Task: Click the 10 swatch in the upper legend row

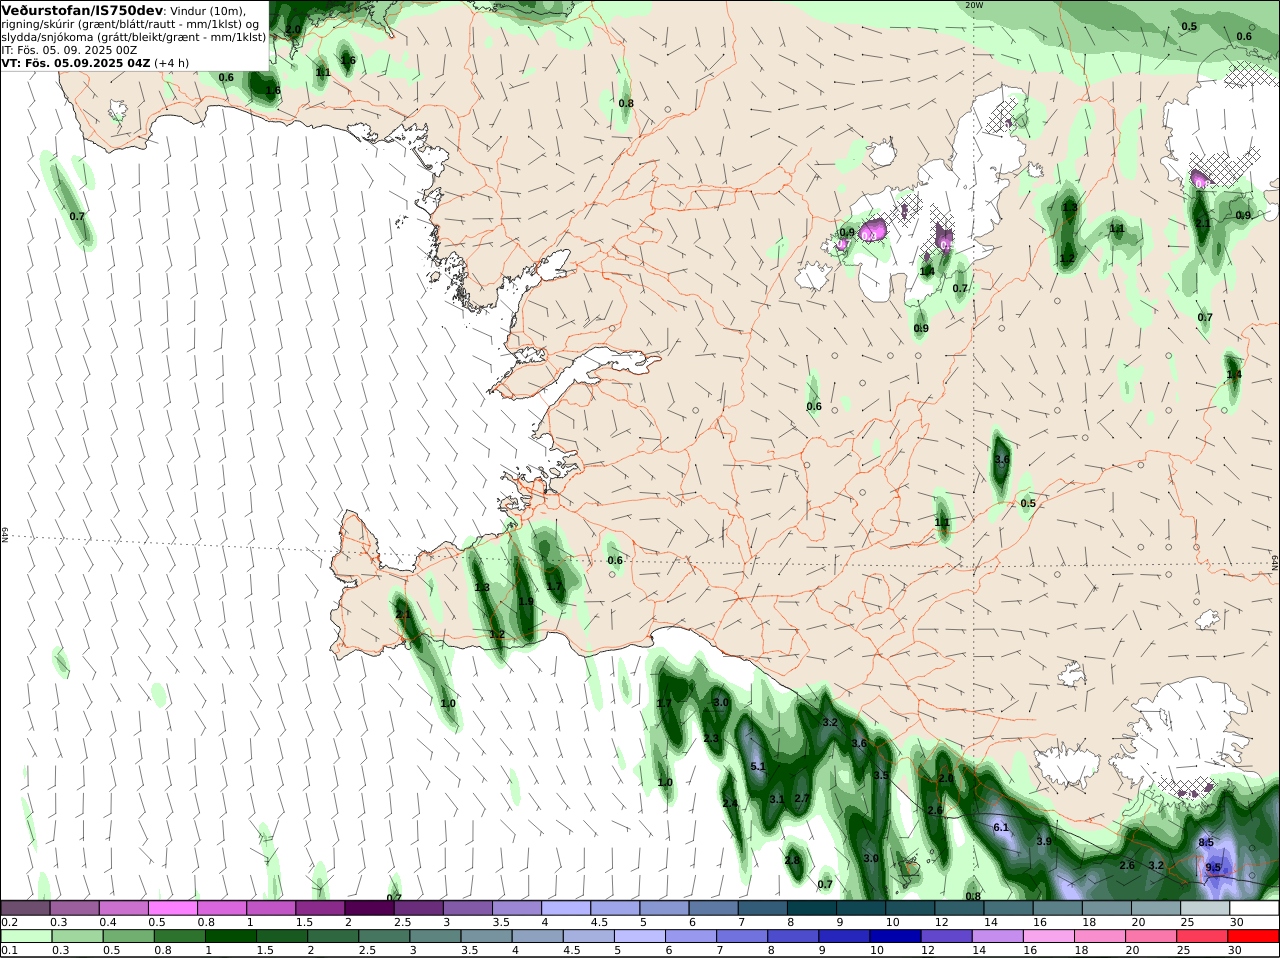Action: pos(910,908)
